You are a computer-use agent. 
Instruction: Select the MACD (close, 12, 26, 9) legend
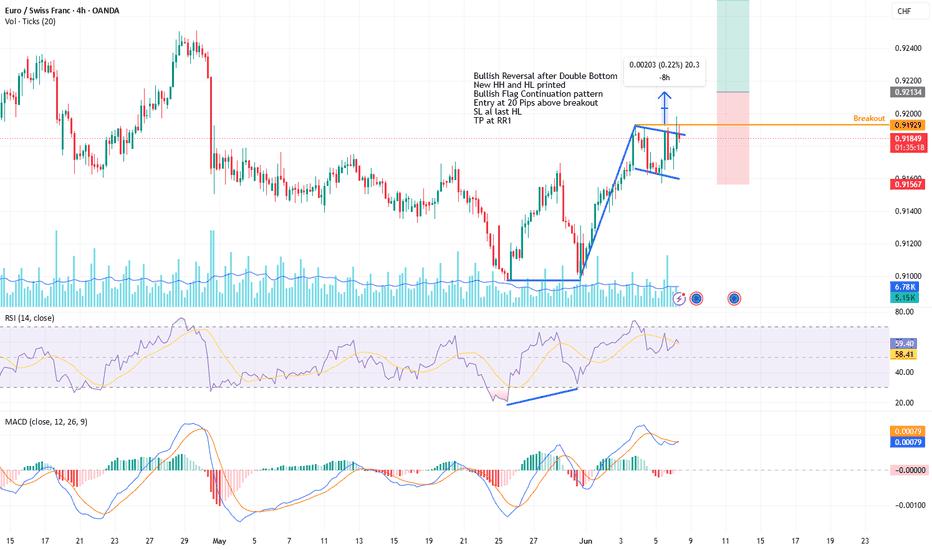46,422
